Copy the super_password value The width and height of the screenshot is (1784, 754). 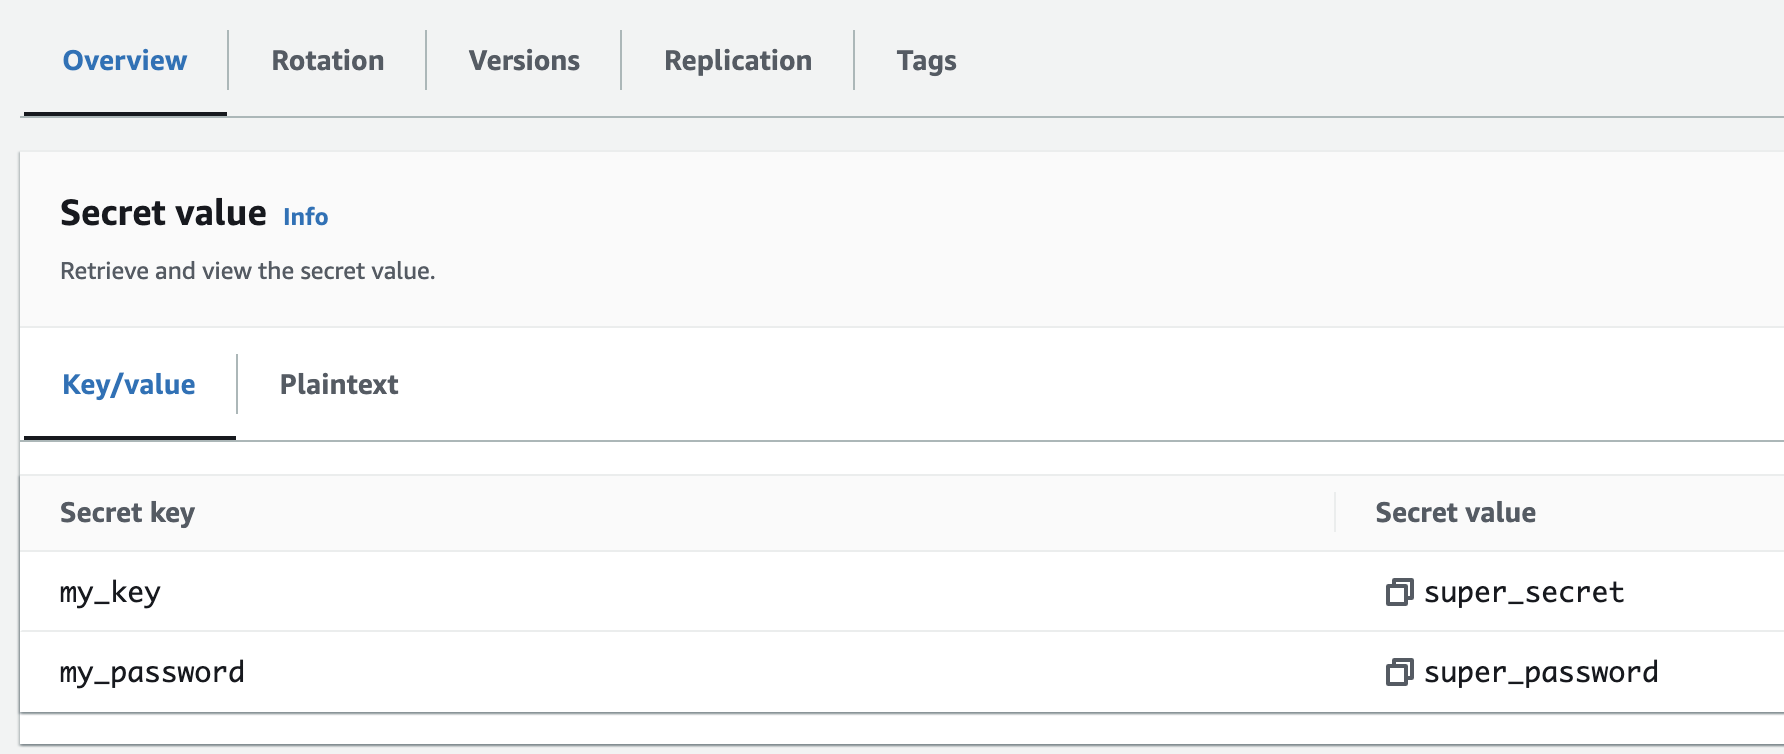pyautogui.click(x=1399, y=672)
